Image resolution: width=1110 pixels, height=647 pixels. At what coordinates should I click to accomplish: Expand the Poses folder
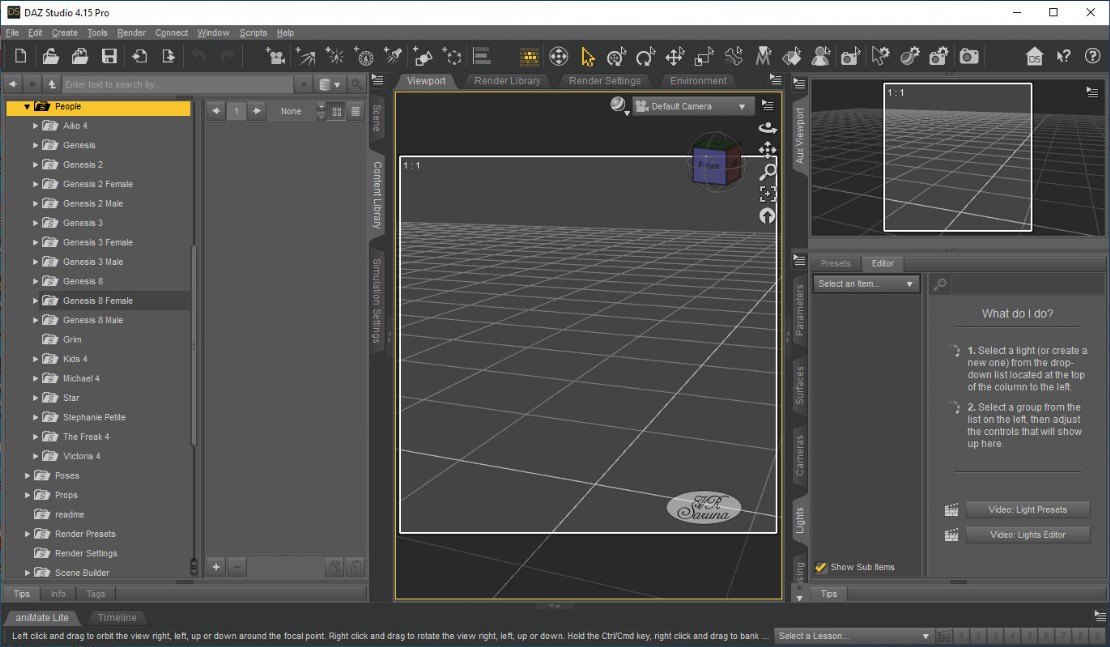(27, 476)
